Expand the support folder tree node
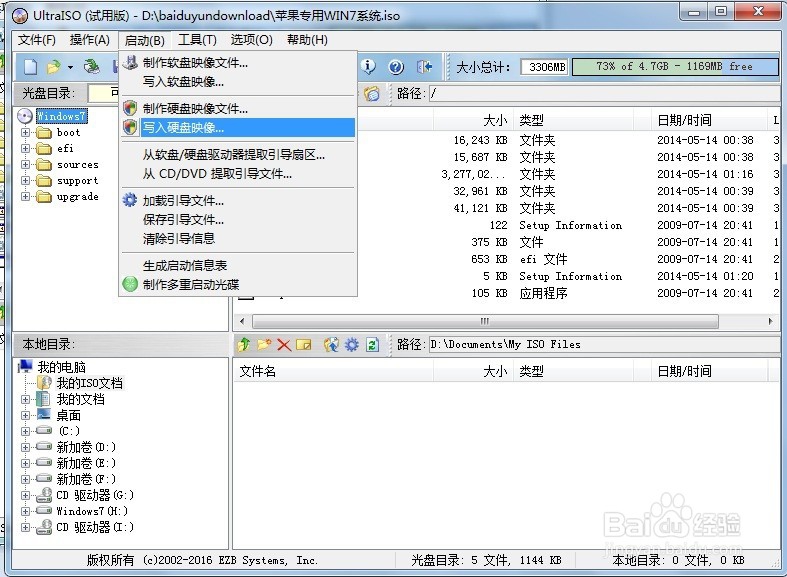The height and width of the screenshot is (577, 787). (25, 181)
